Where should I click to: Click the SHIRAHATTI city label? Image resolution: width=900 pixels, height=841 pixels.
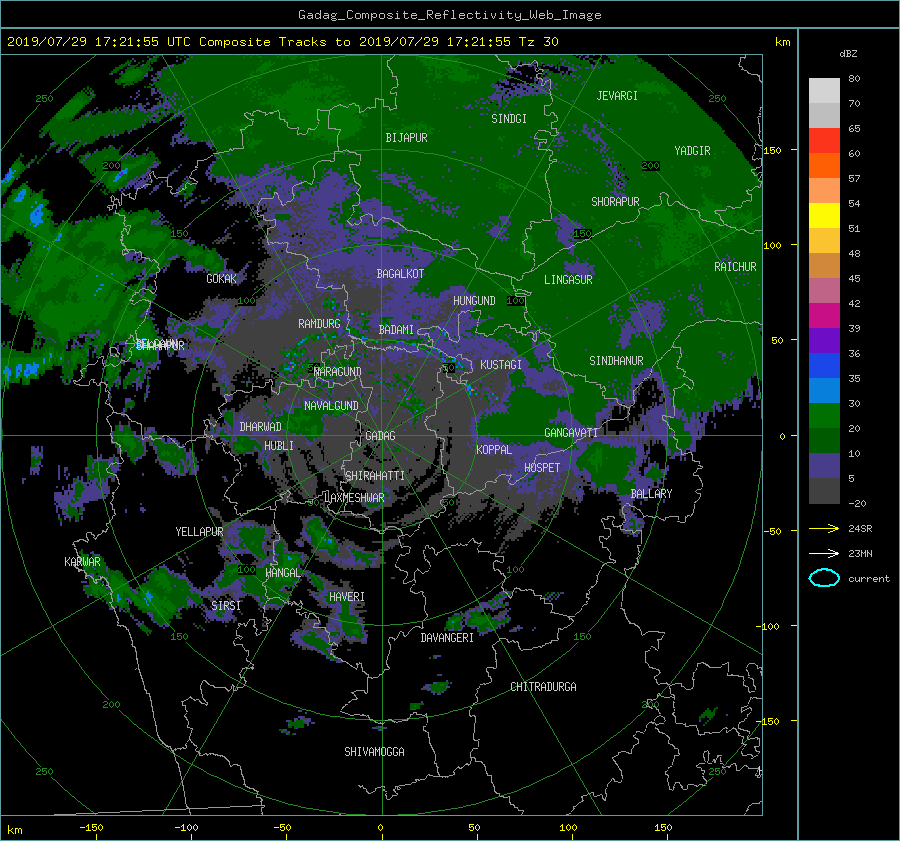375,476
